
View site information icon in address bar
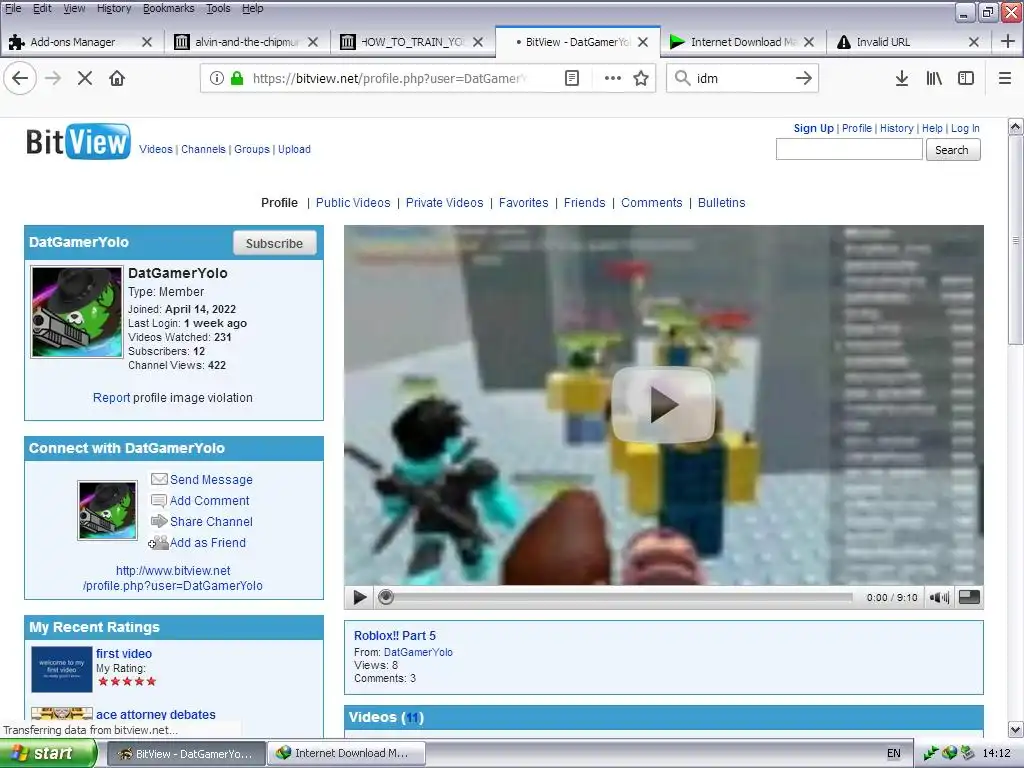click(x=217, y=78)
